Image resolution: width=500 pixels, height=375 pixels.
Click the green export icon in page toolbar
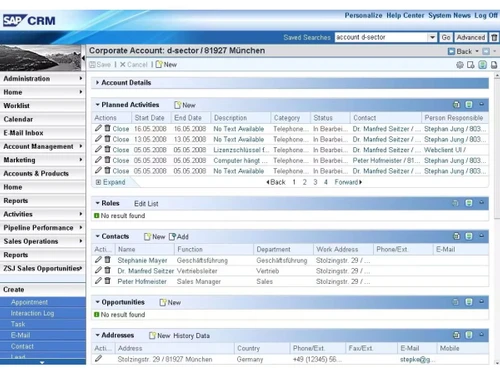coord(482,65)
